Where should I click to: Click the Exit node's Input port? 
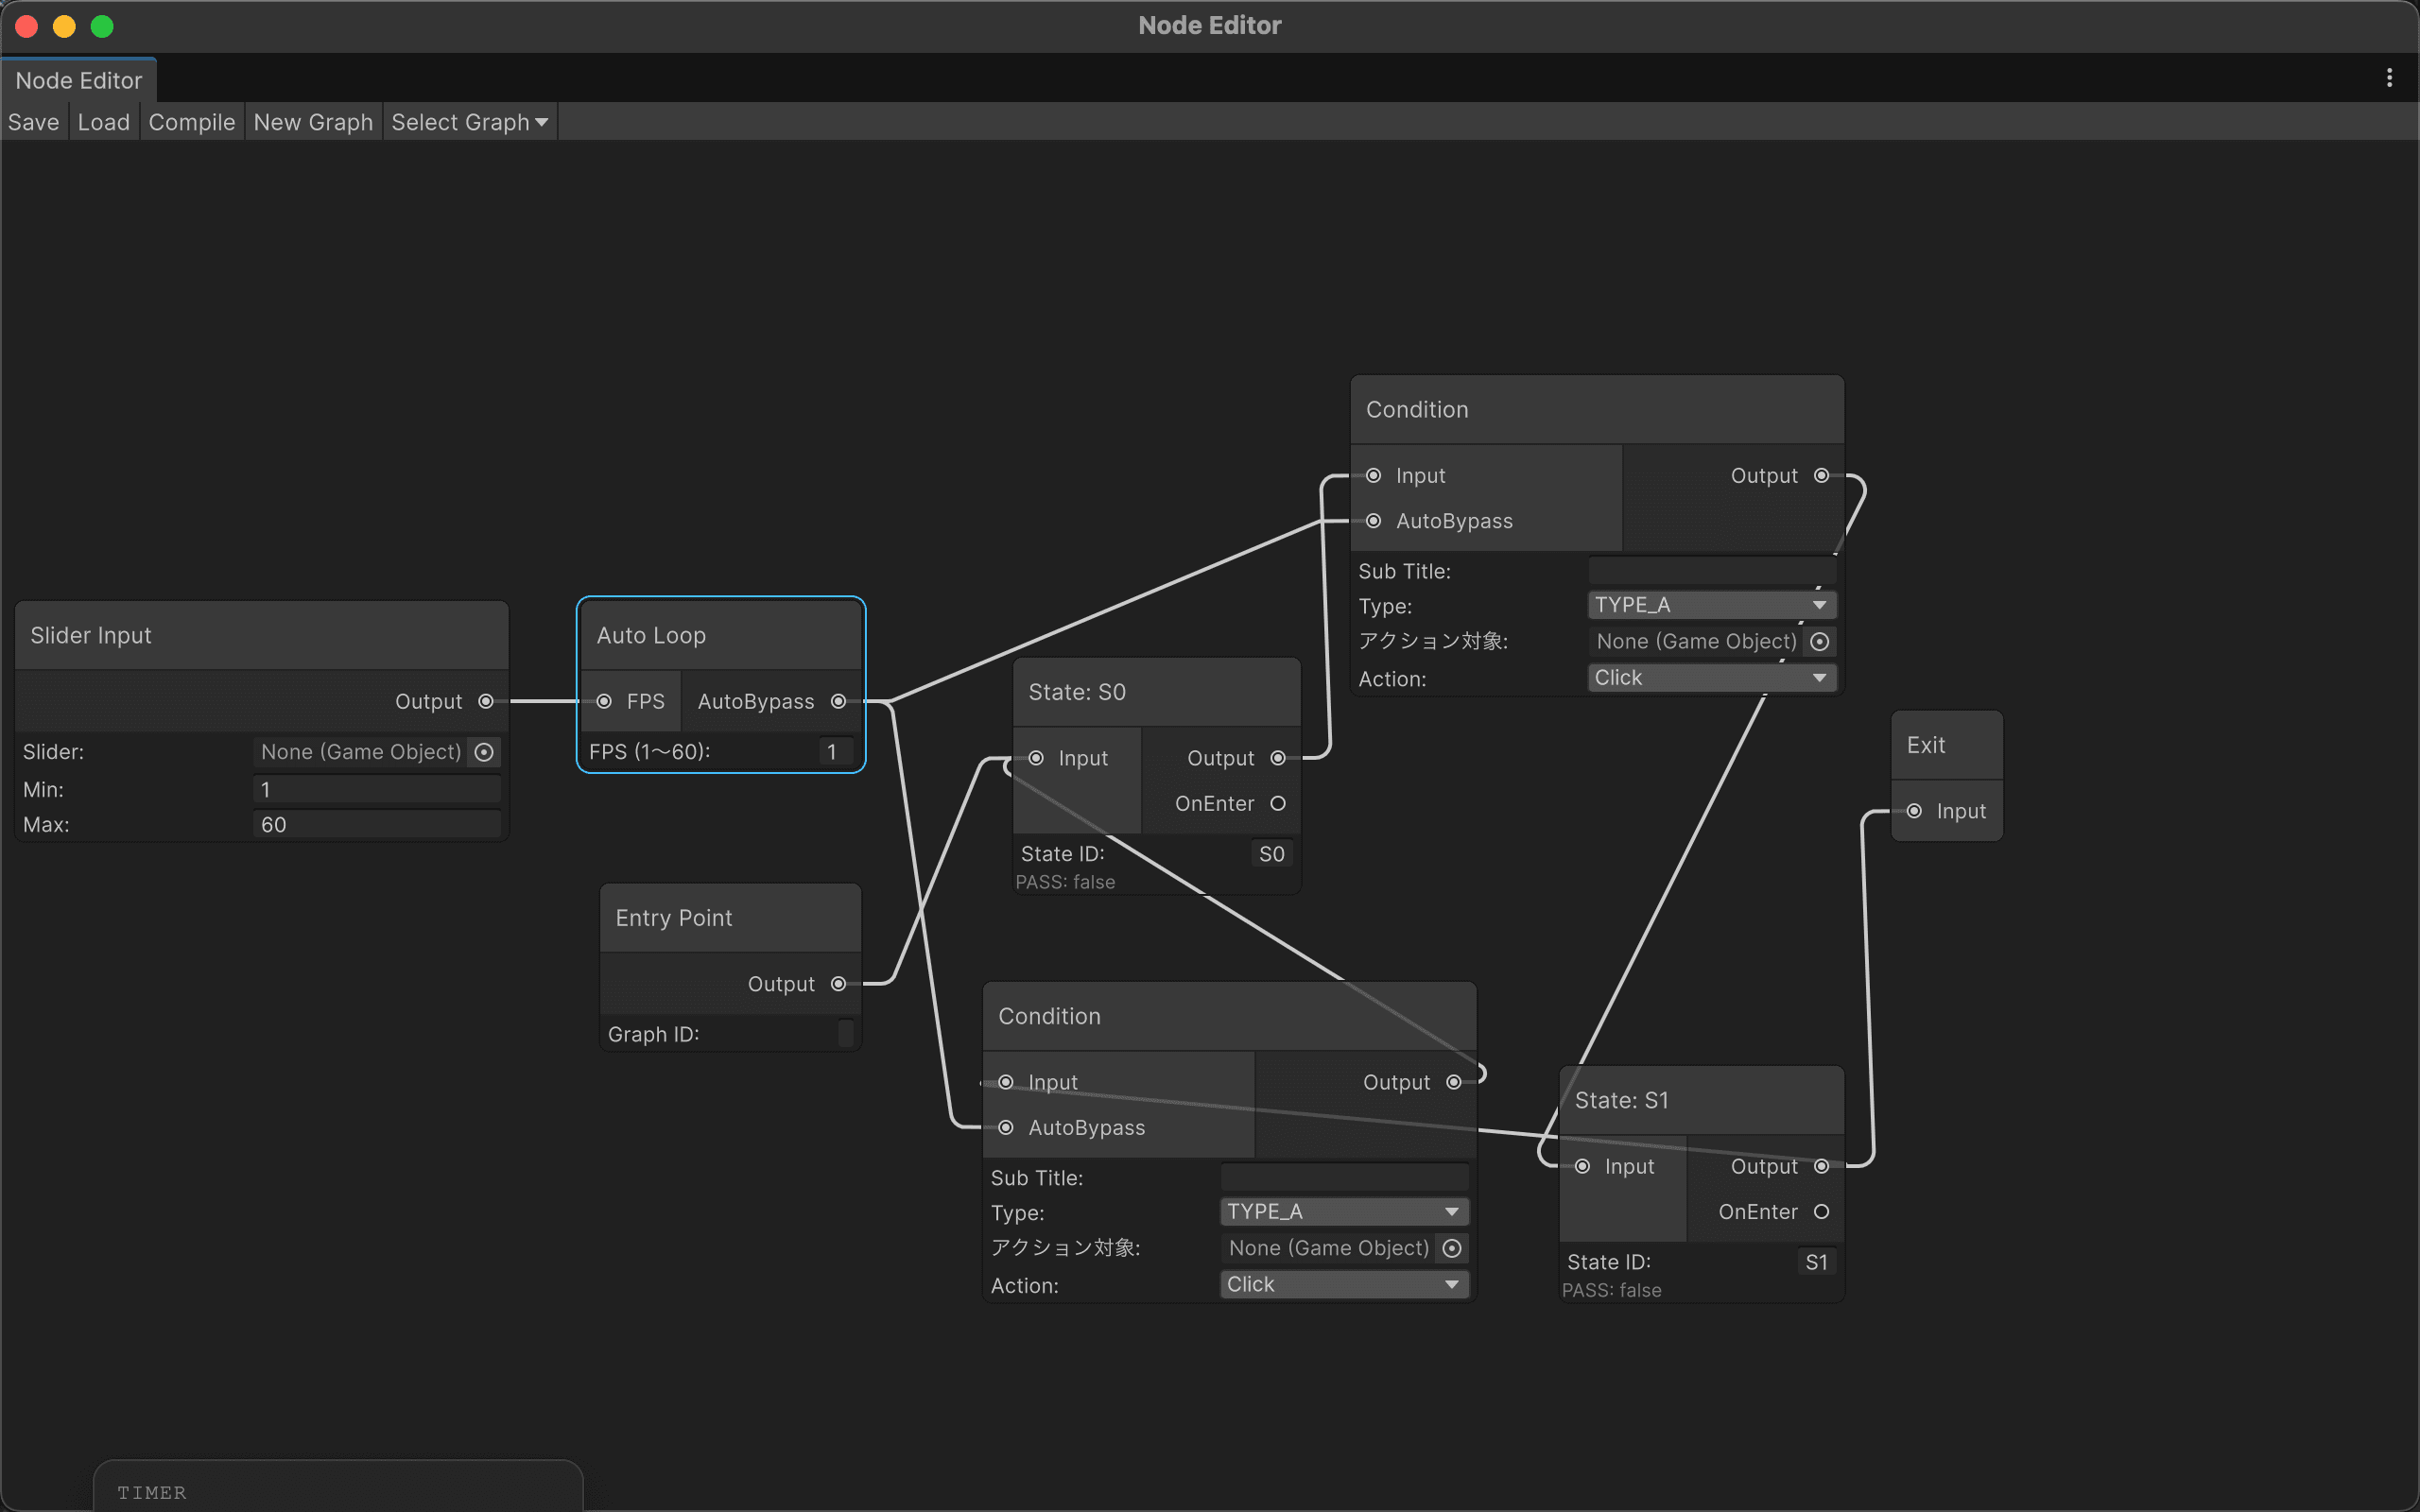pyautogui.click(x=1914, y=811)
